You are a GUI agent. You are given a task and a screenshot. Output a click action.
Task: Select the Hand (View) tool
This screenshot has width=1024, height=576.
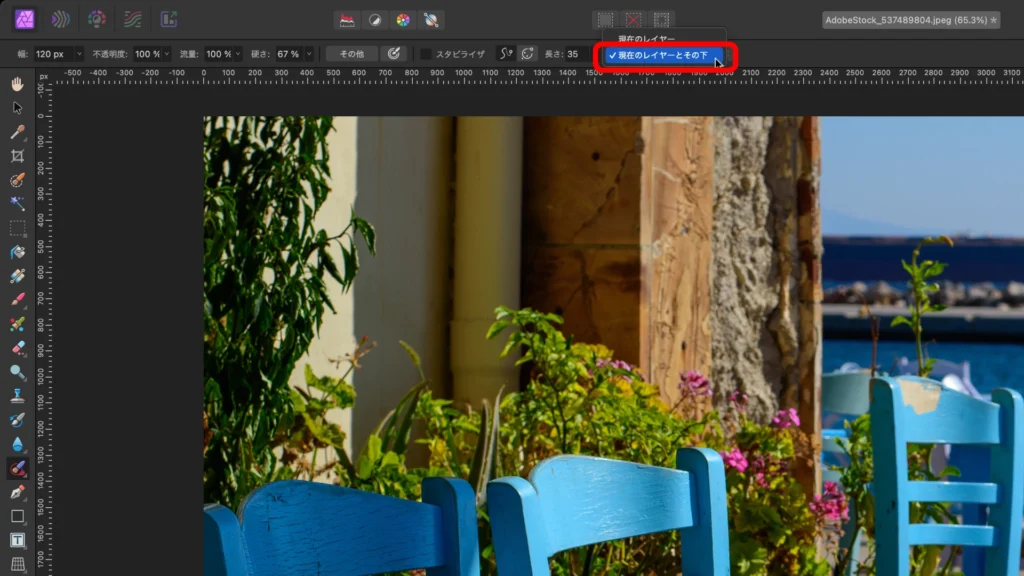pos(17,84)
